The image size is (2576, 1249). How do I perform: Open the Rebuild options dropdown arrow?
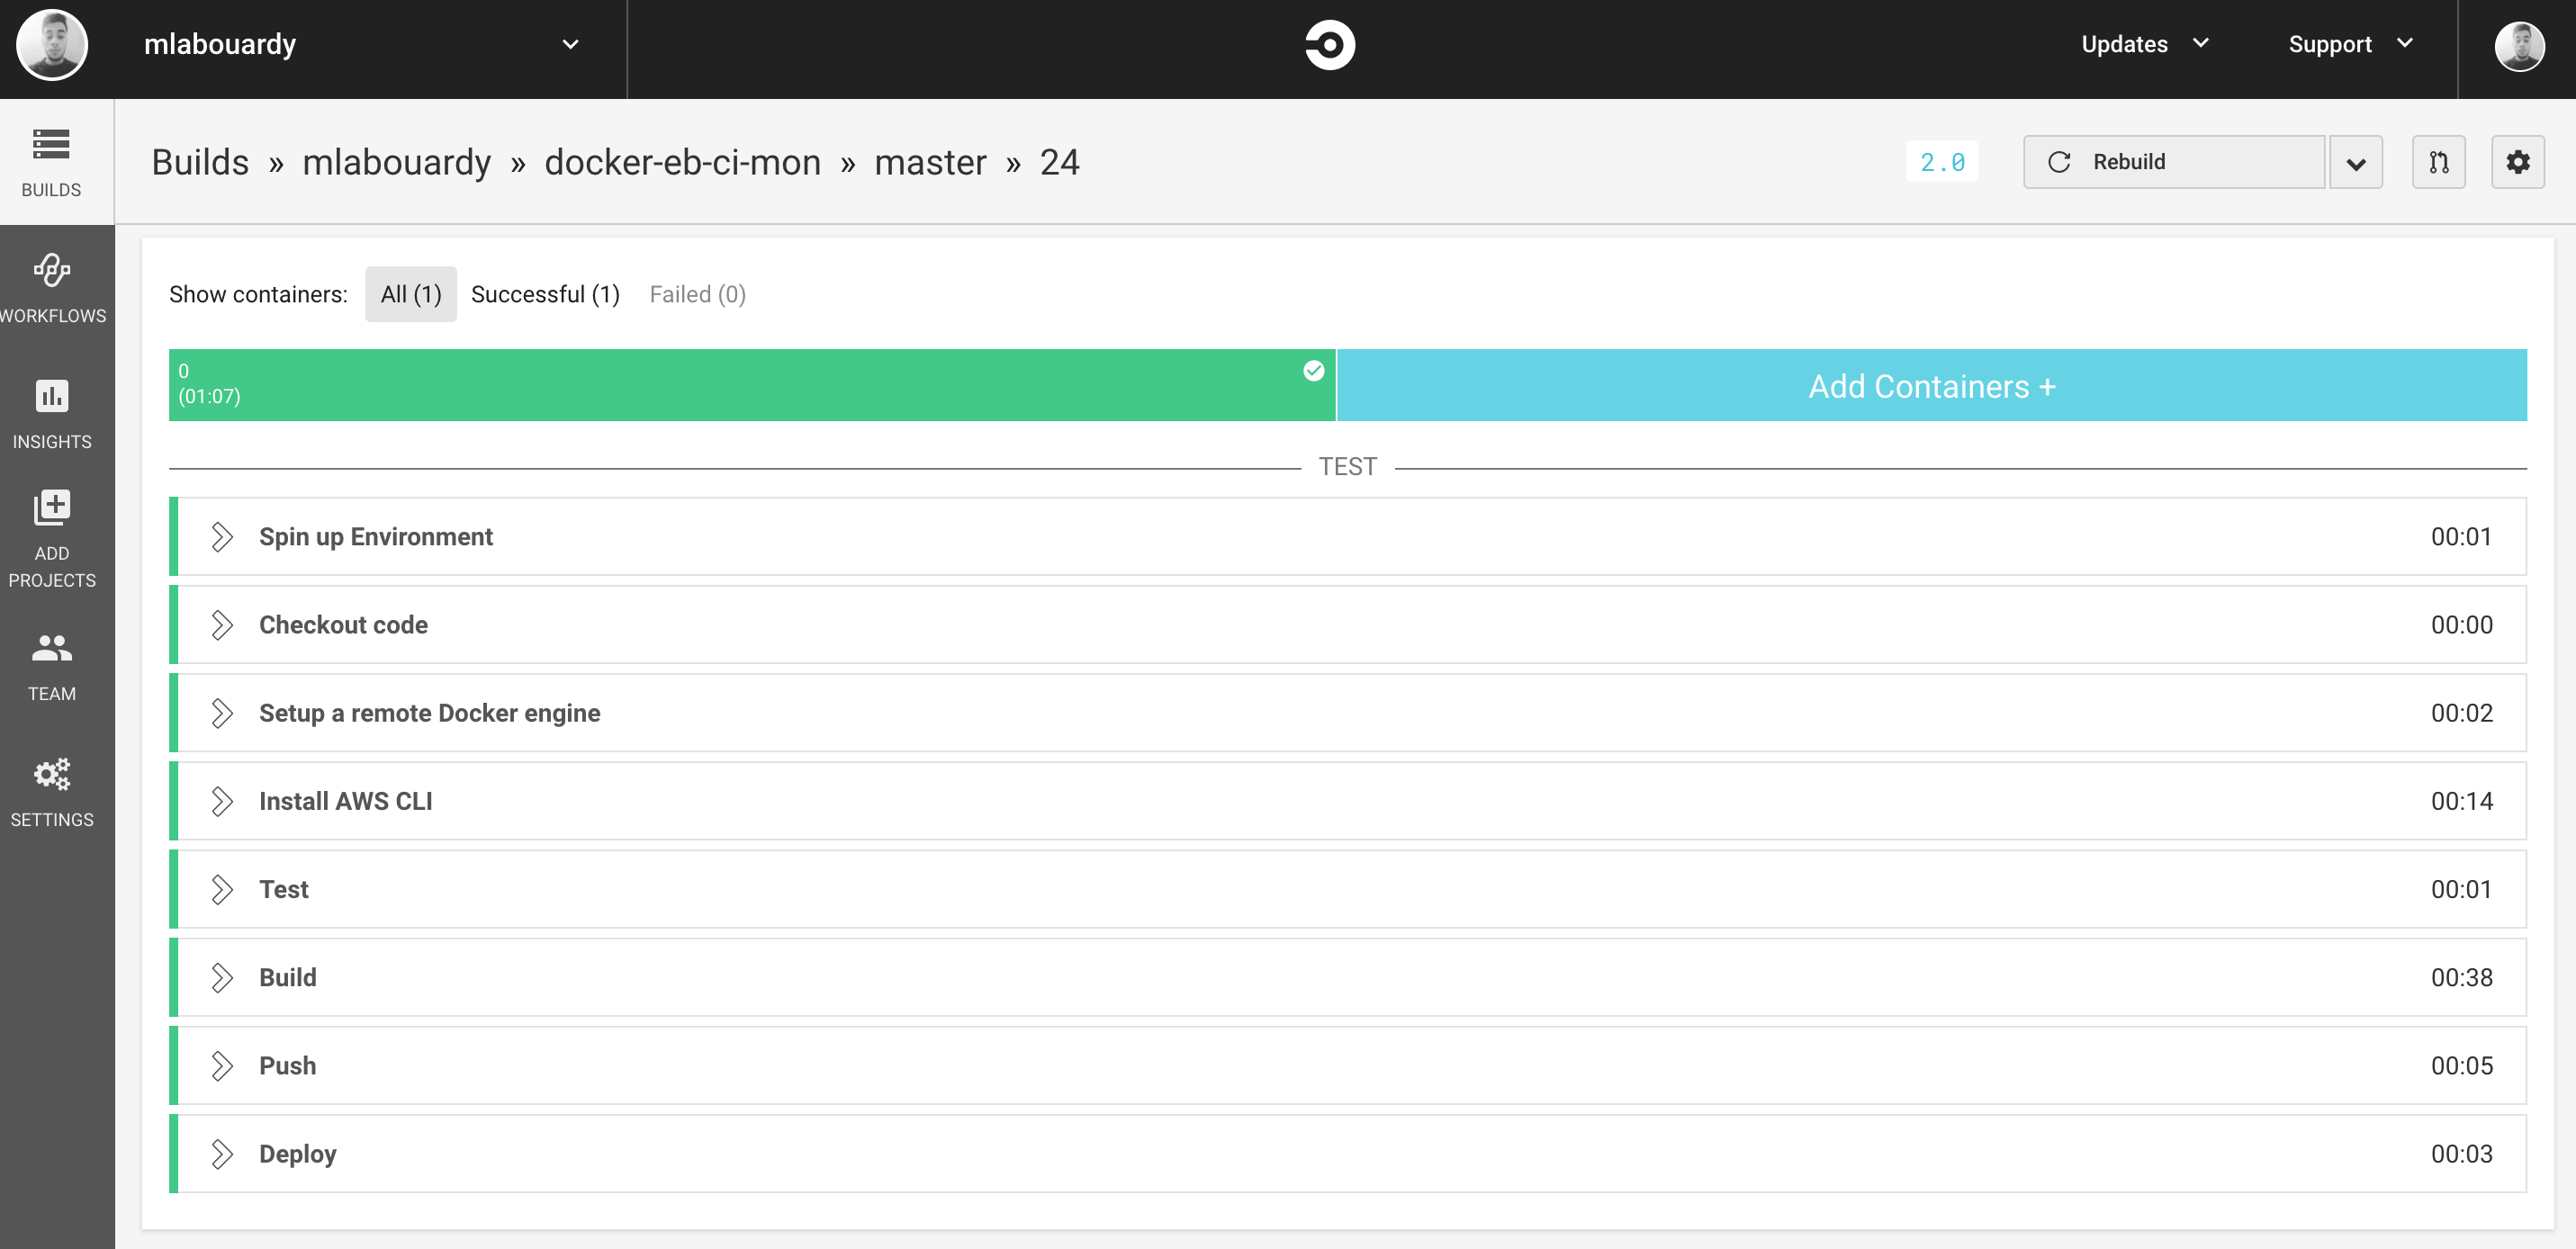coord(2355,162)
